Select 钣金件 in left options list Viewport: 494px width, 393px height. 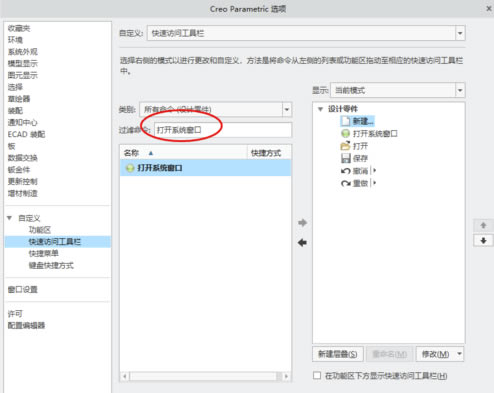(x=19, y=170)
